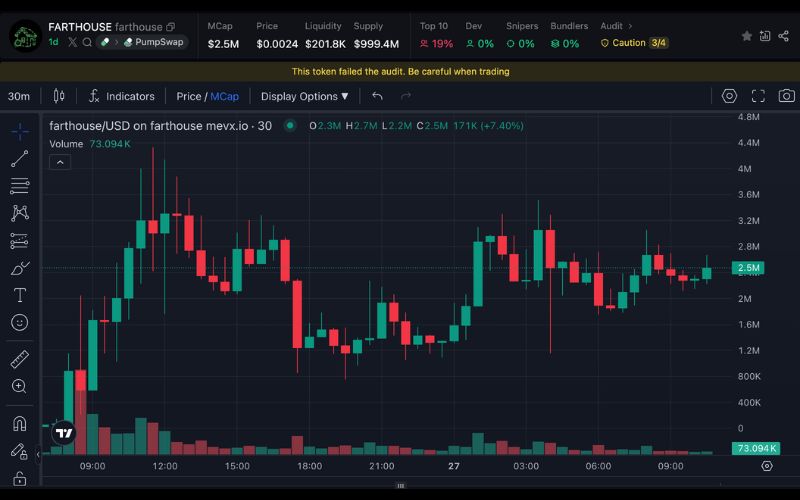Viewport: 800px width, 500px height.
Task: Click the pump pill icon before PumpSwap
Action: click(105, 42)
